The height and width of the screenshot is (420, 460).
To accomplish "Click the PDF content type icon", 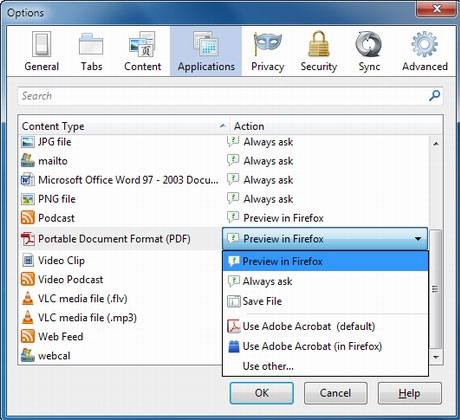I will [27, 239].
